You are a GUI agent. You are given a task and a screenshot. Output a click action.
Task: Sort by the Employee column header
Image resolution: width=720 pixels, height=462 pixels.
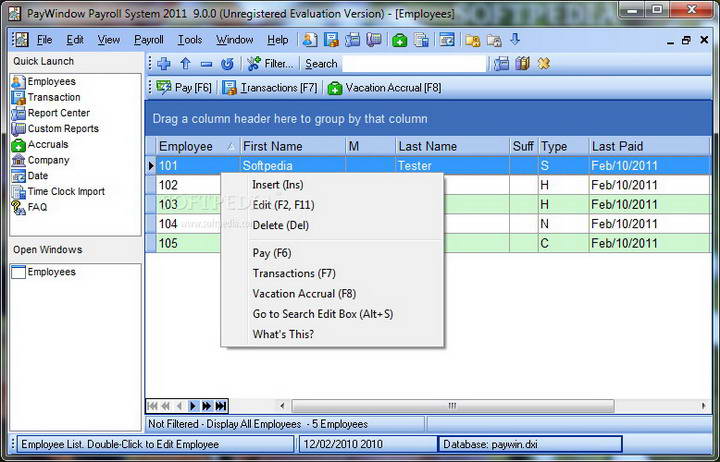197,146
